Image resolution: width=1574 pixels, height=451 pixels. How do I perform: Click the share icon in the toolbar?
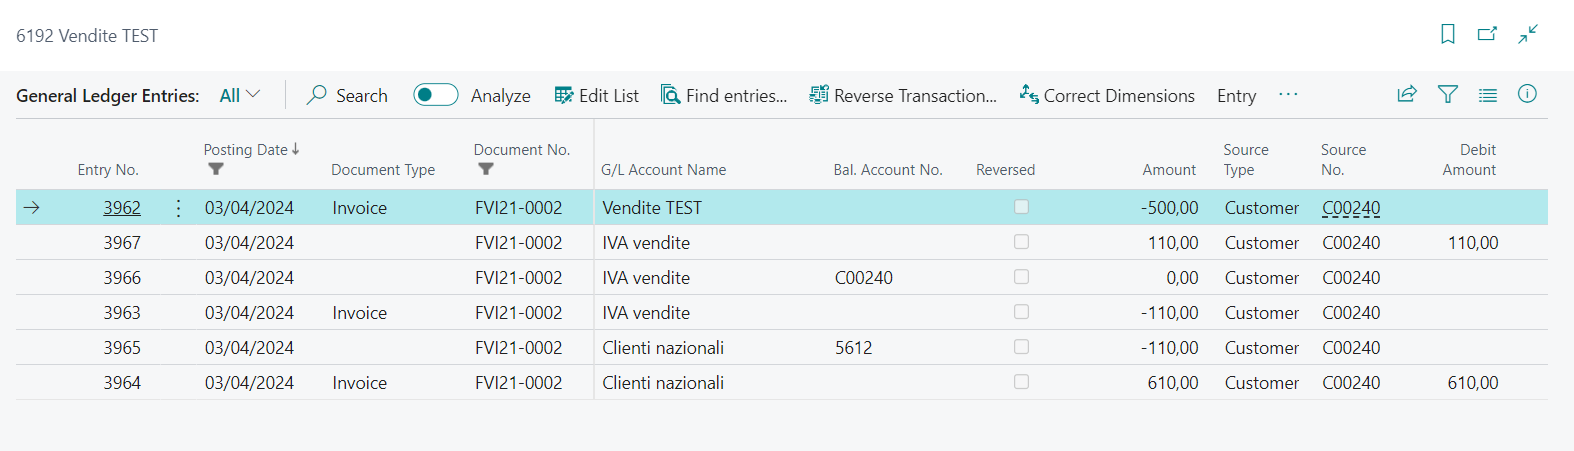click(x=1407, y=94)
